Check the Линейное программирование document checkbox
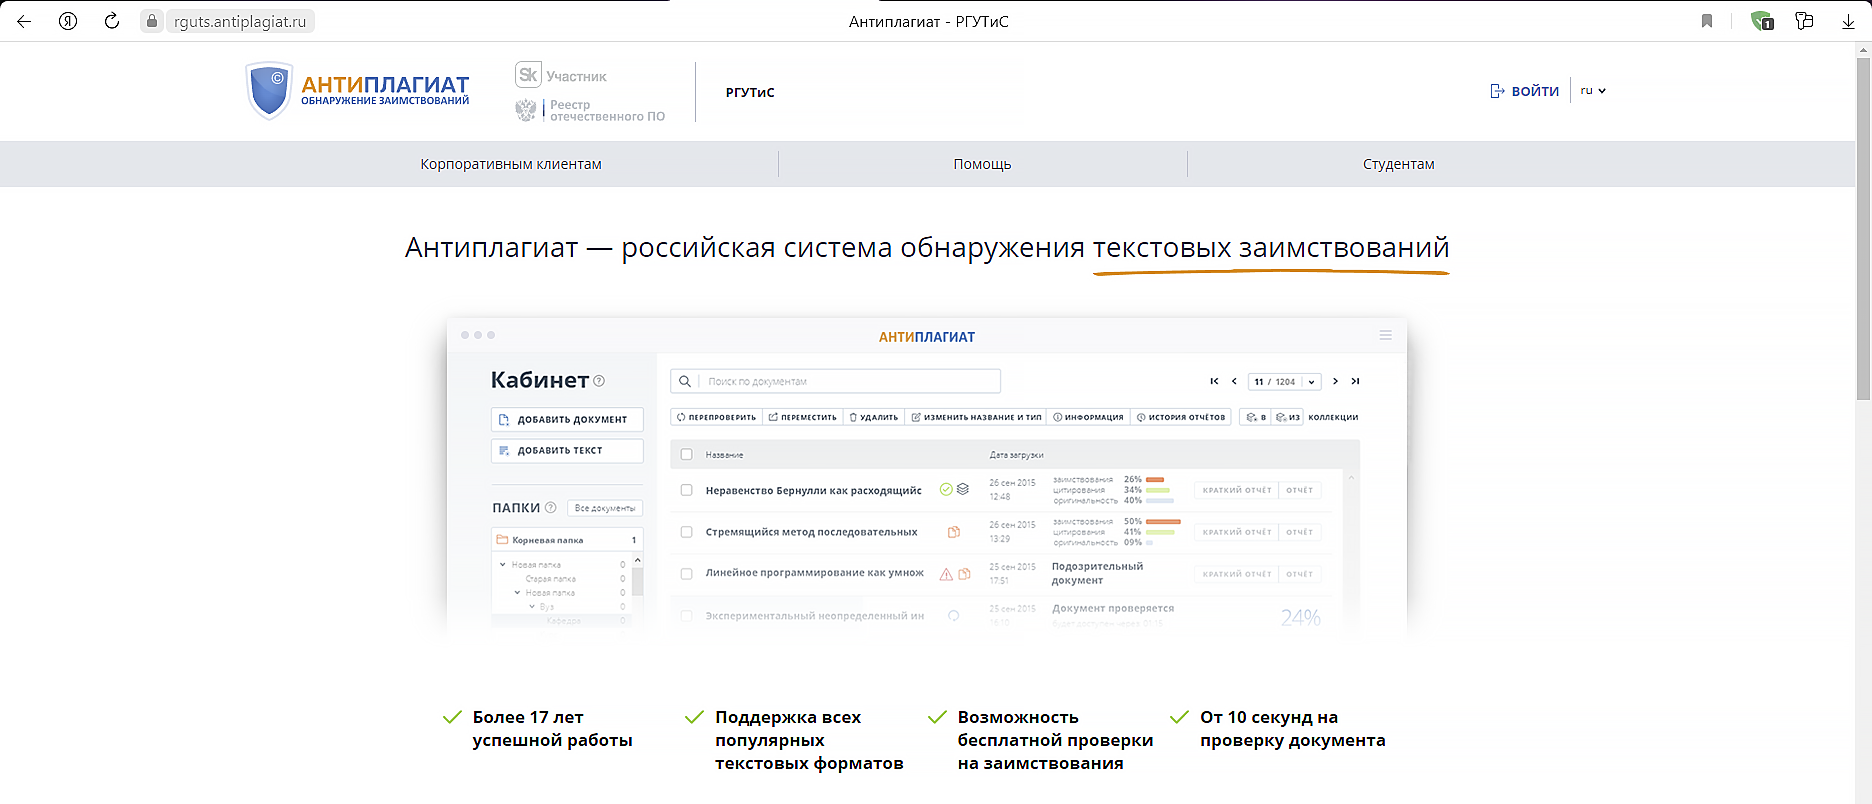This screenshot has height=804, width=1872. [x=686, y=574]
